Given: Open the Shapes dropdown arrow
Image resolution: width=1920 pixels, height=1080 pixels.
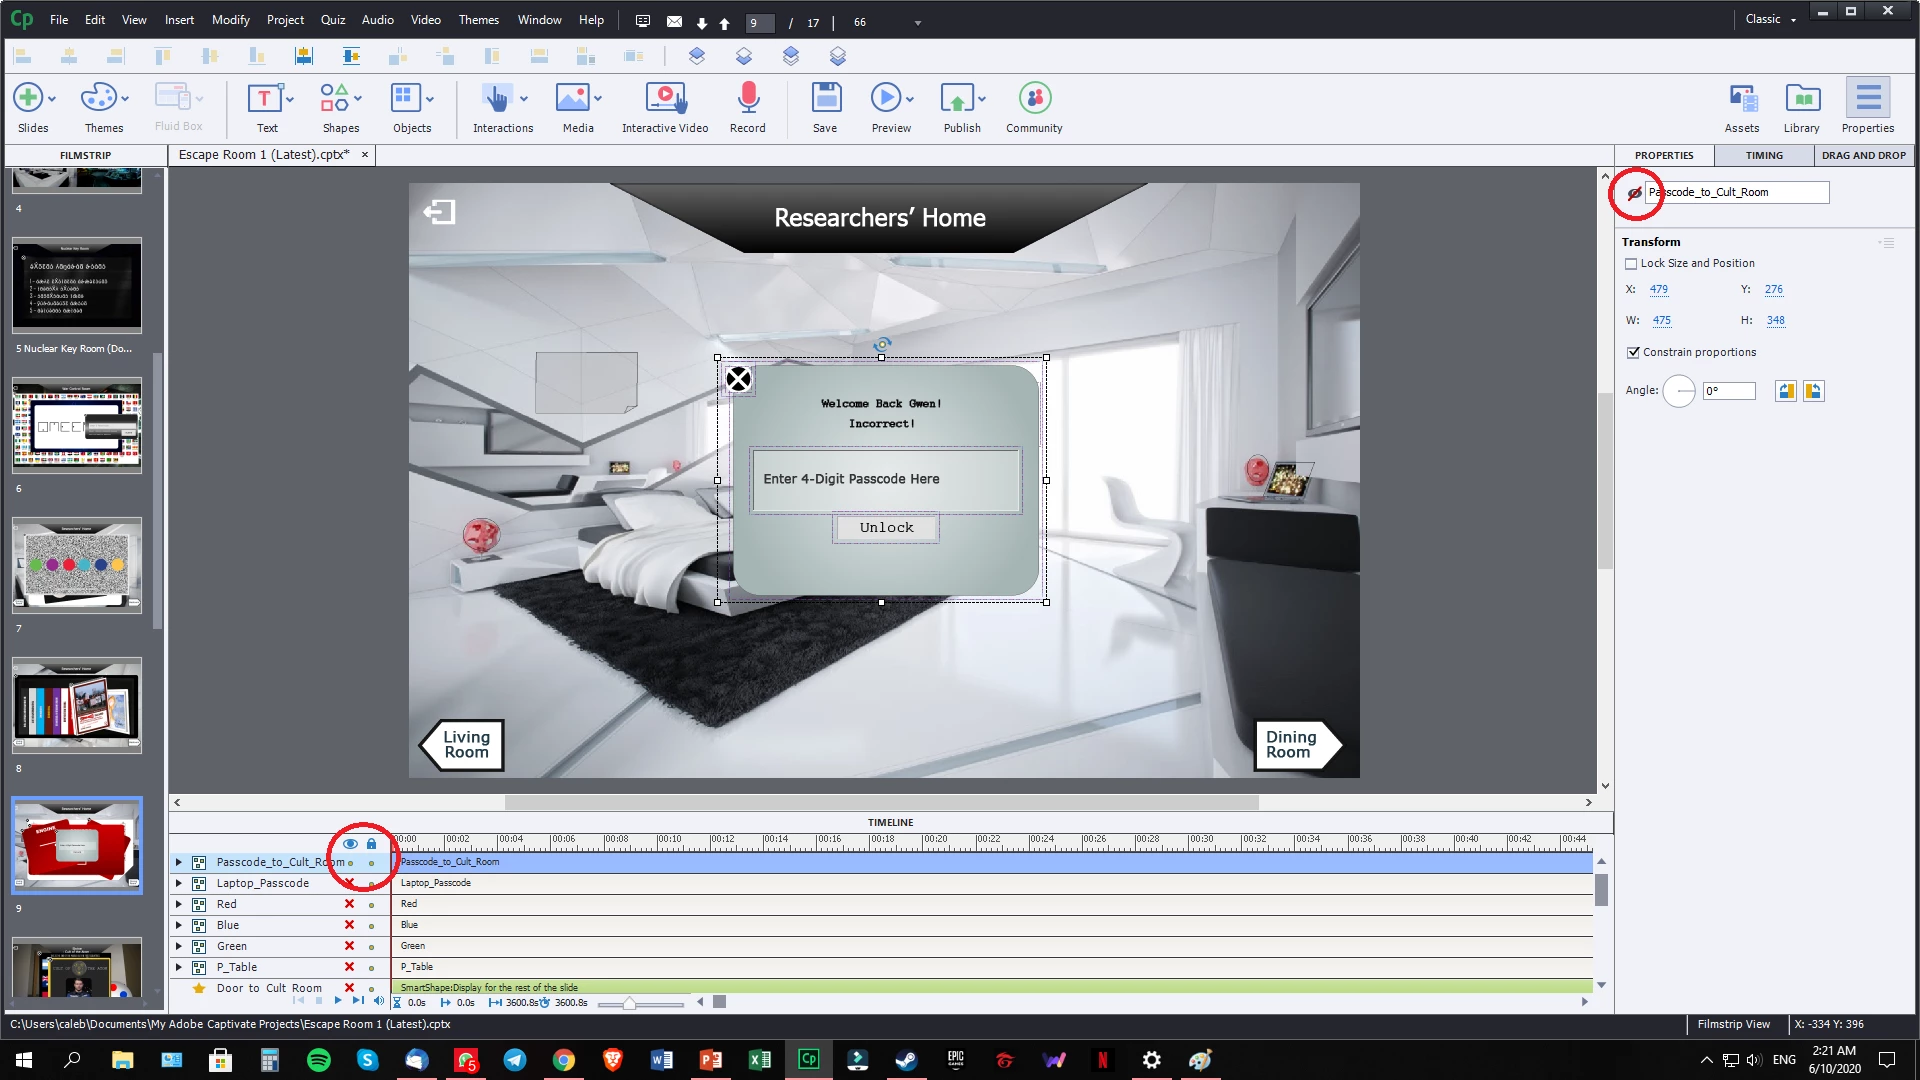Looking at the screenshot, I should [x=358, y=99].
